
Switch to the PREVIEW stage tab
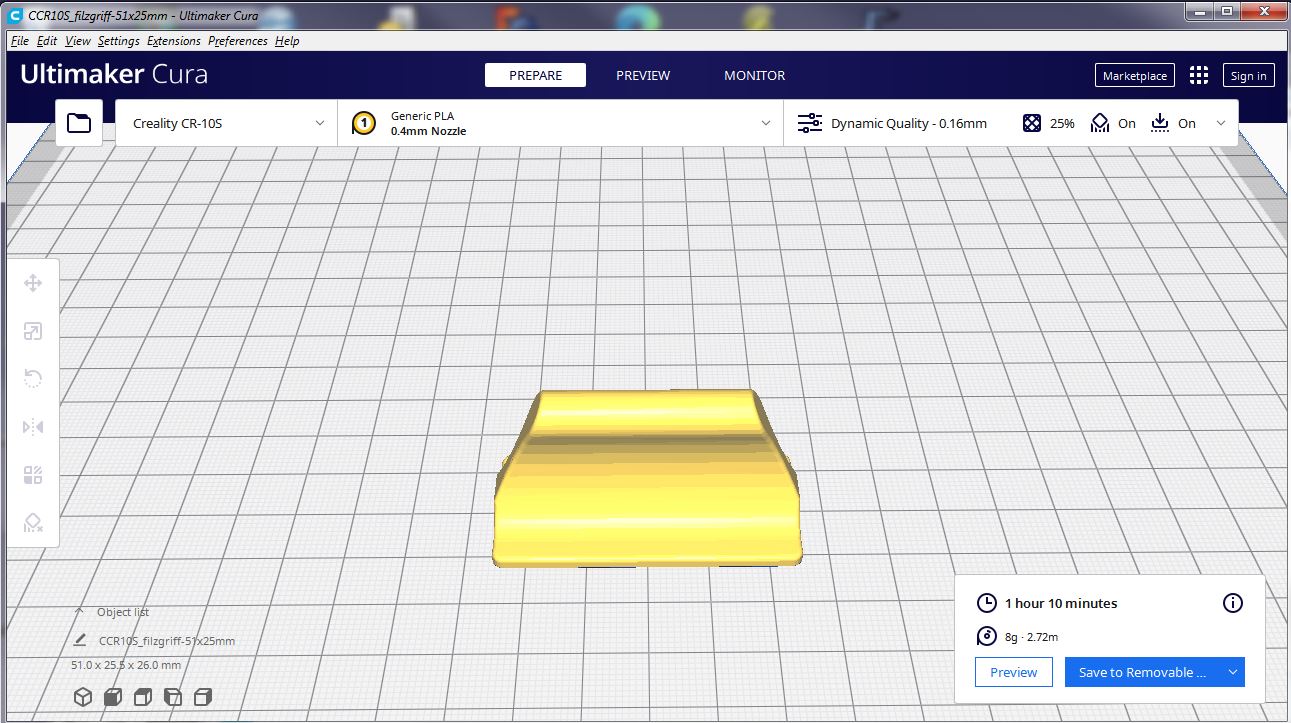(x=643, y=76)
